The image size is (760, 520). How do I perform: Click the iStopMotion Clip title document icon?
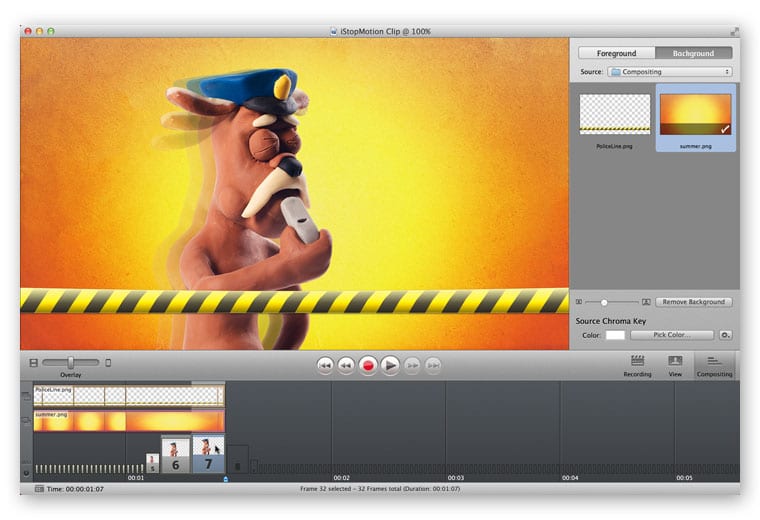pos(333,32)
